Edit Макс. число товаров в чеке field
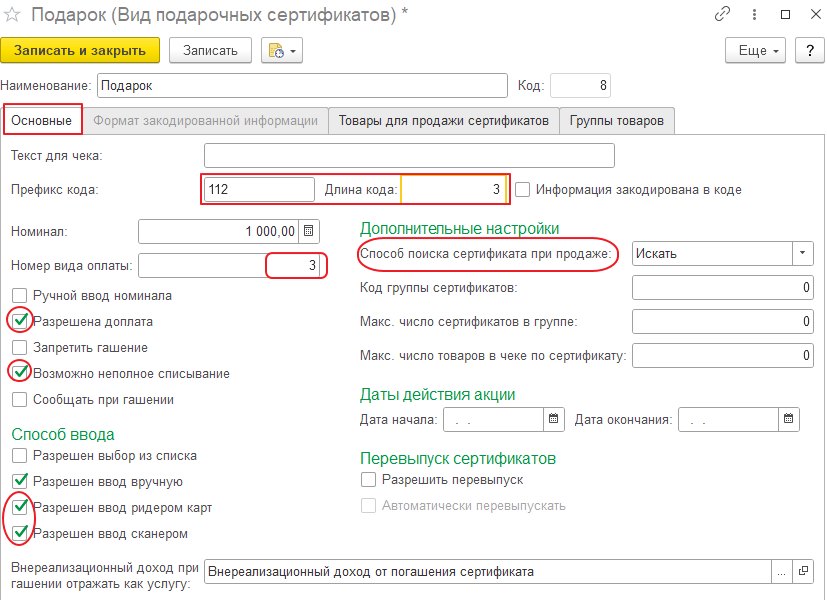 coord(723,356)
